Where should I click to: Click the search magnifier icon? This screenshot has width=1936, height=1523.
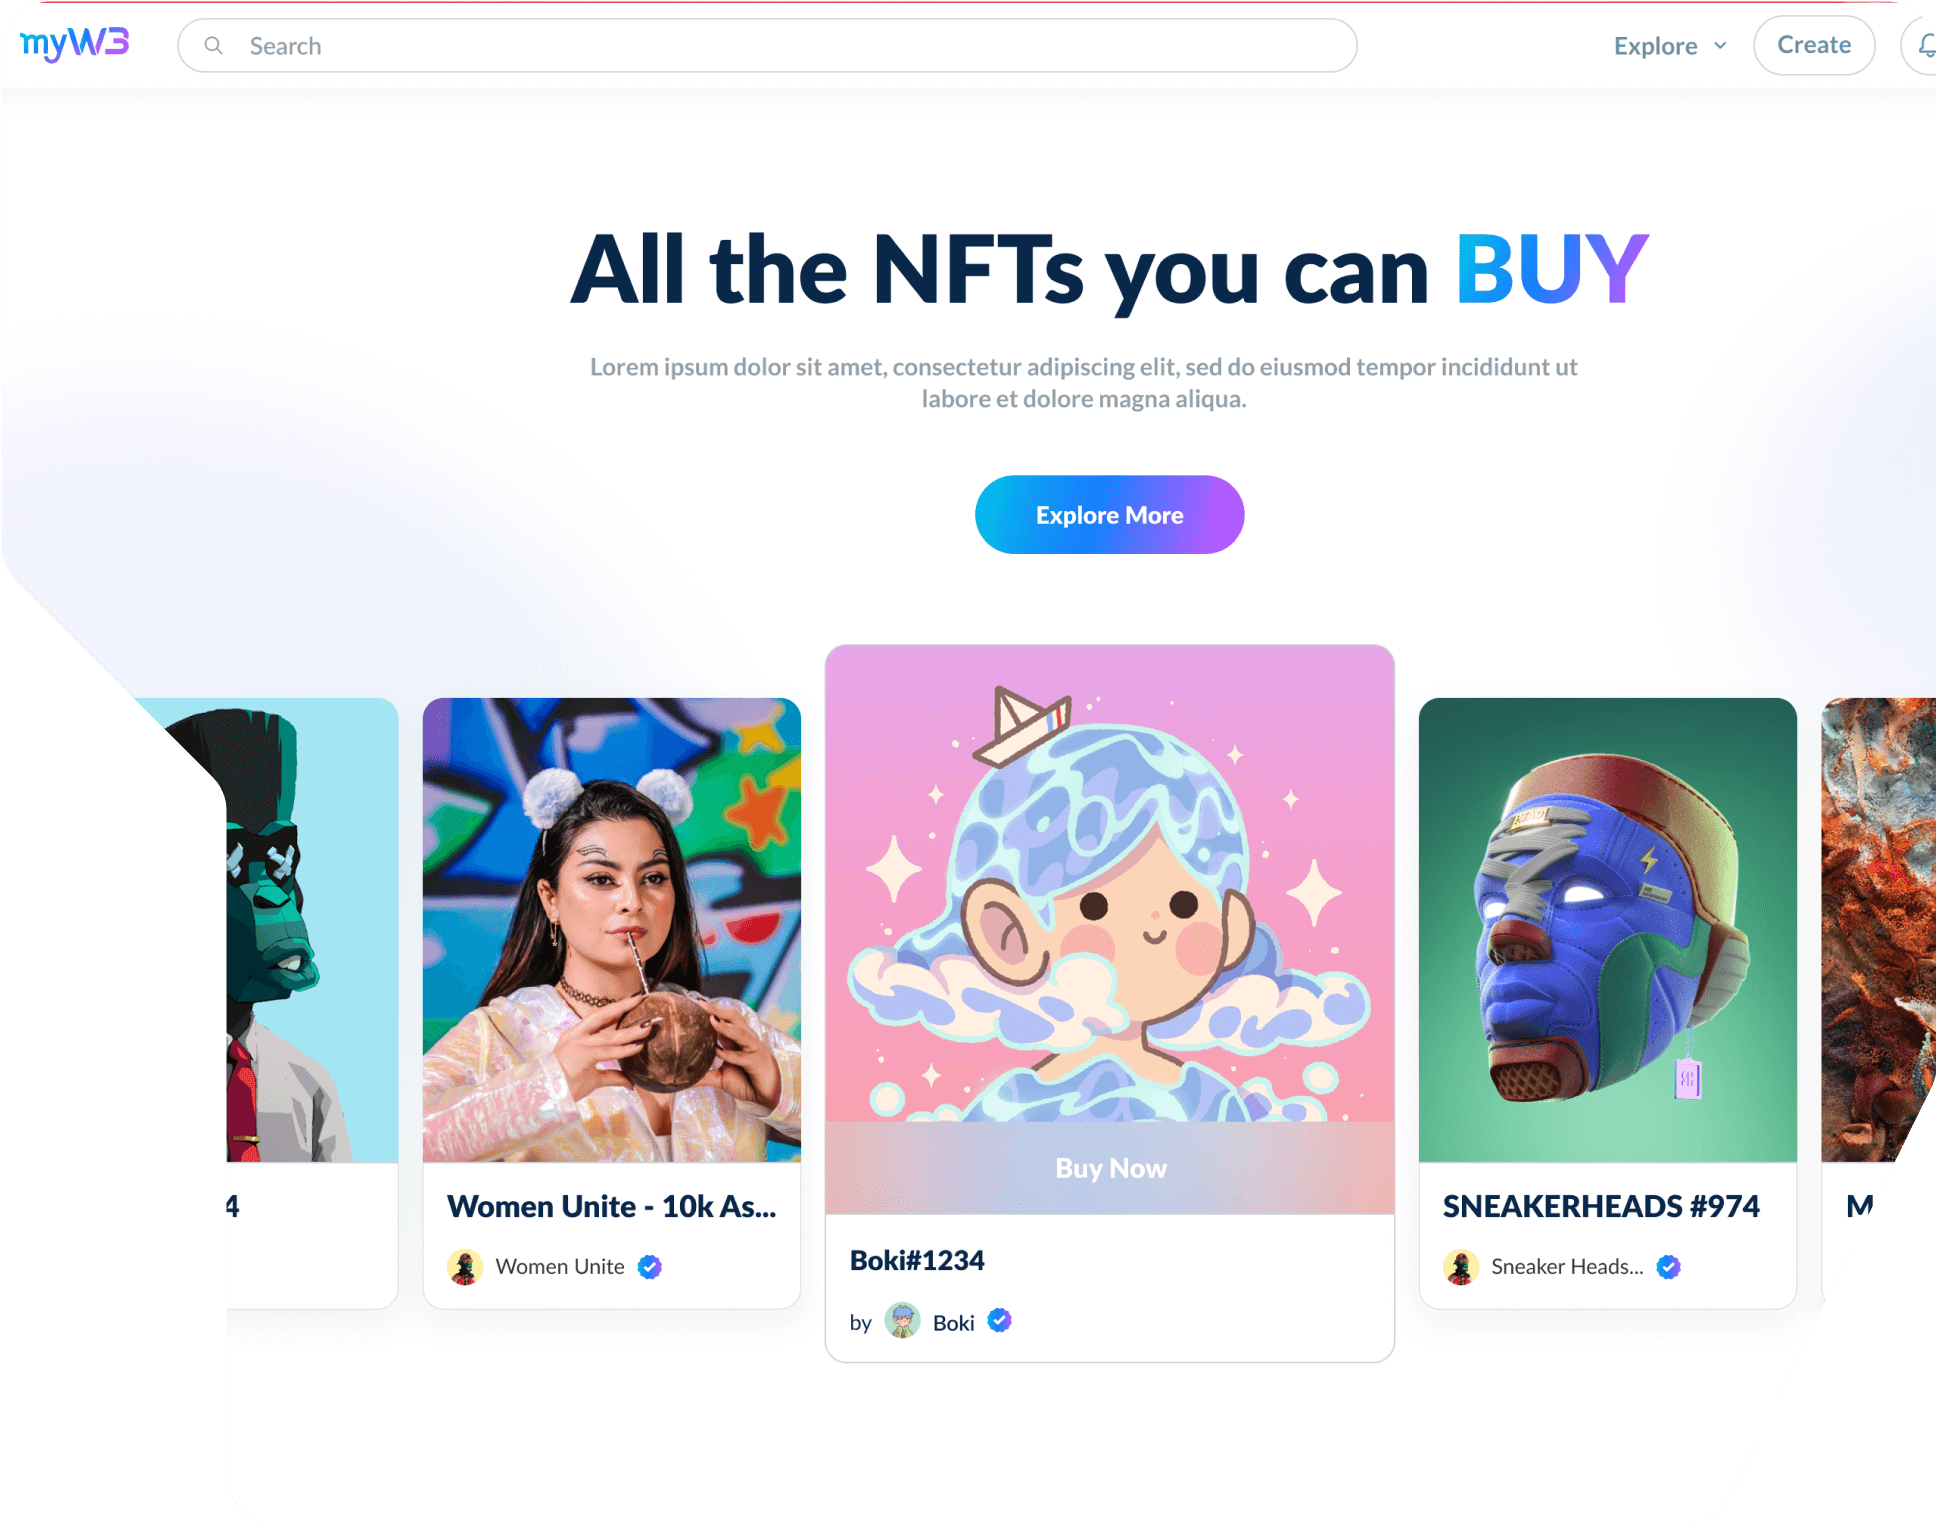coord(213,46)
